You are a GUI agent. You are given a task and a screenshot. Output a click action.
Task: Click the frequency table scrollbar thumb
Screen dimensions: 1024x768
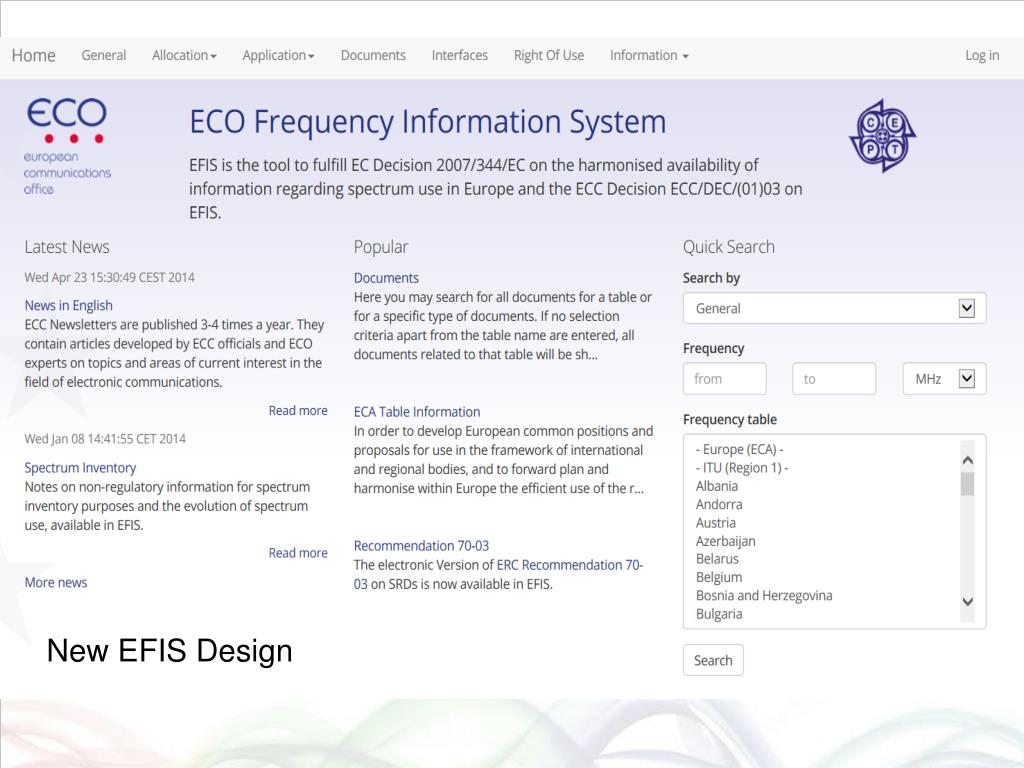point(968,485)
